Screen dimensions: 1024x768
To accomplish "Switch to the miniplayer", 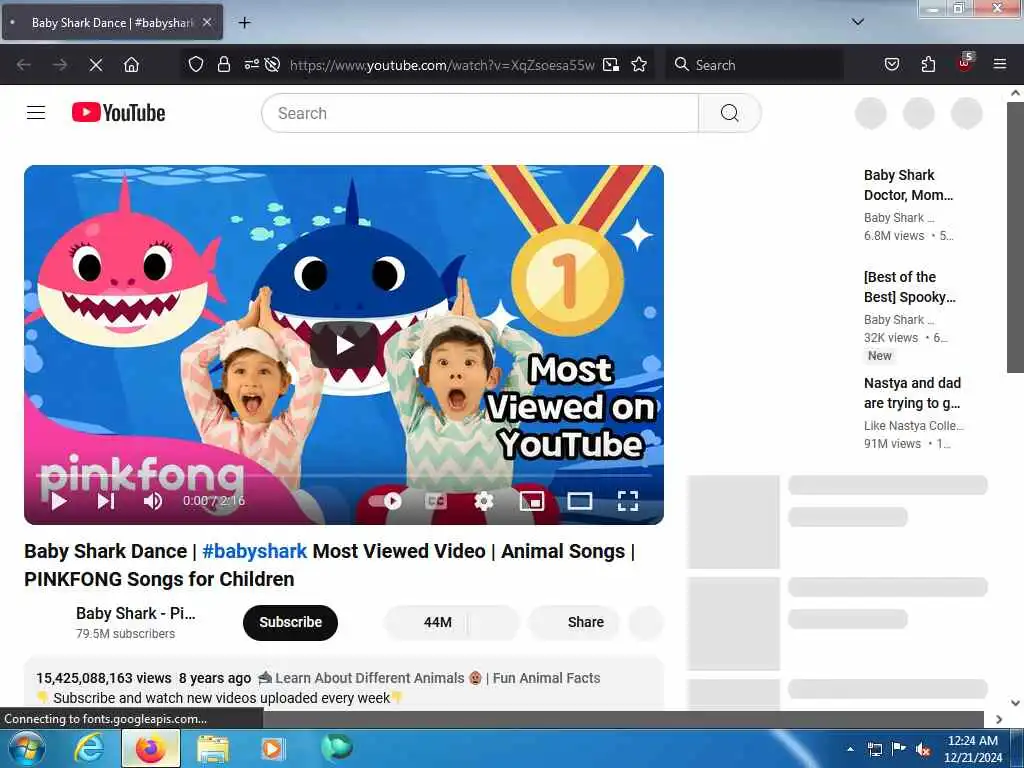I will tap(532, 501).
